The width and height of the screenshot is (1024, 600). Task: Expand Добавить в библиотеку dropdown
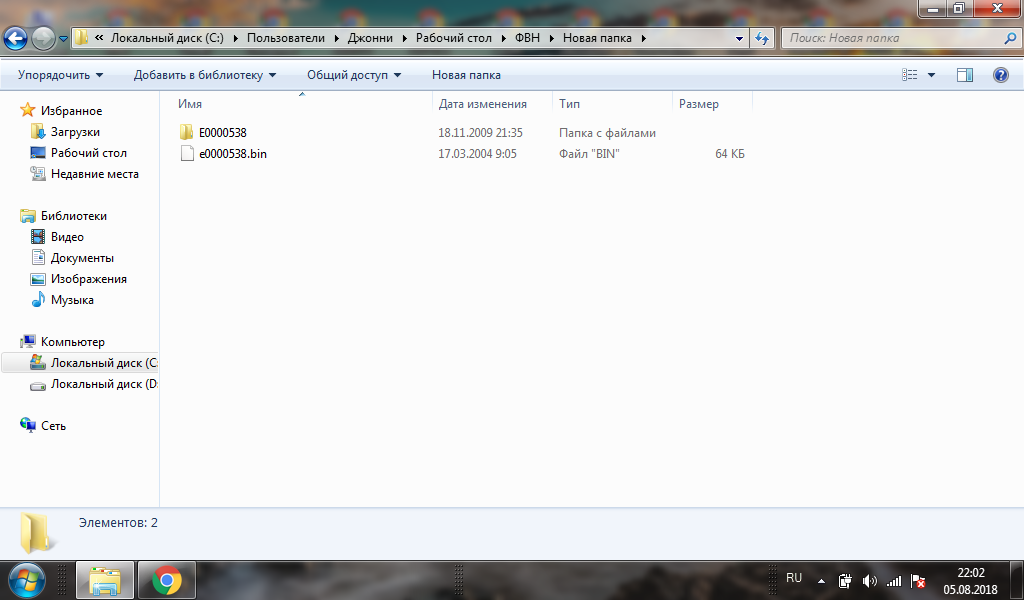pyautogui.click(x=205, y=75)
